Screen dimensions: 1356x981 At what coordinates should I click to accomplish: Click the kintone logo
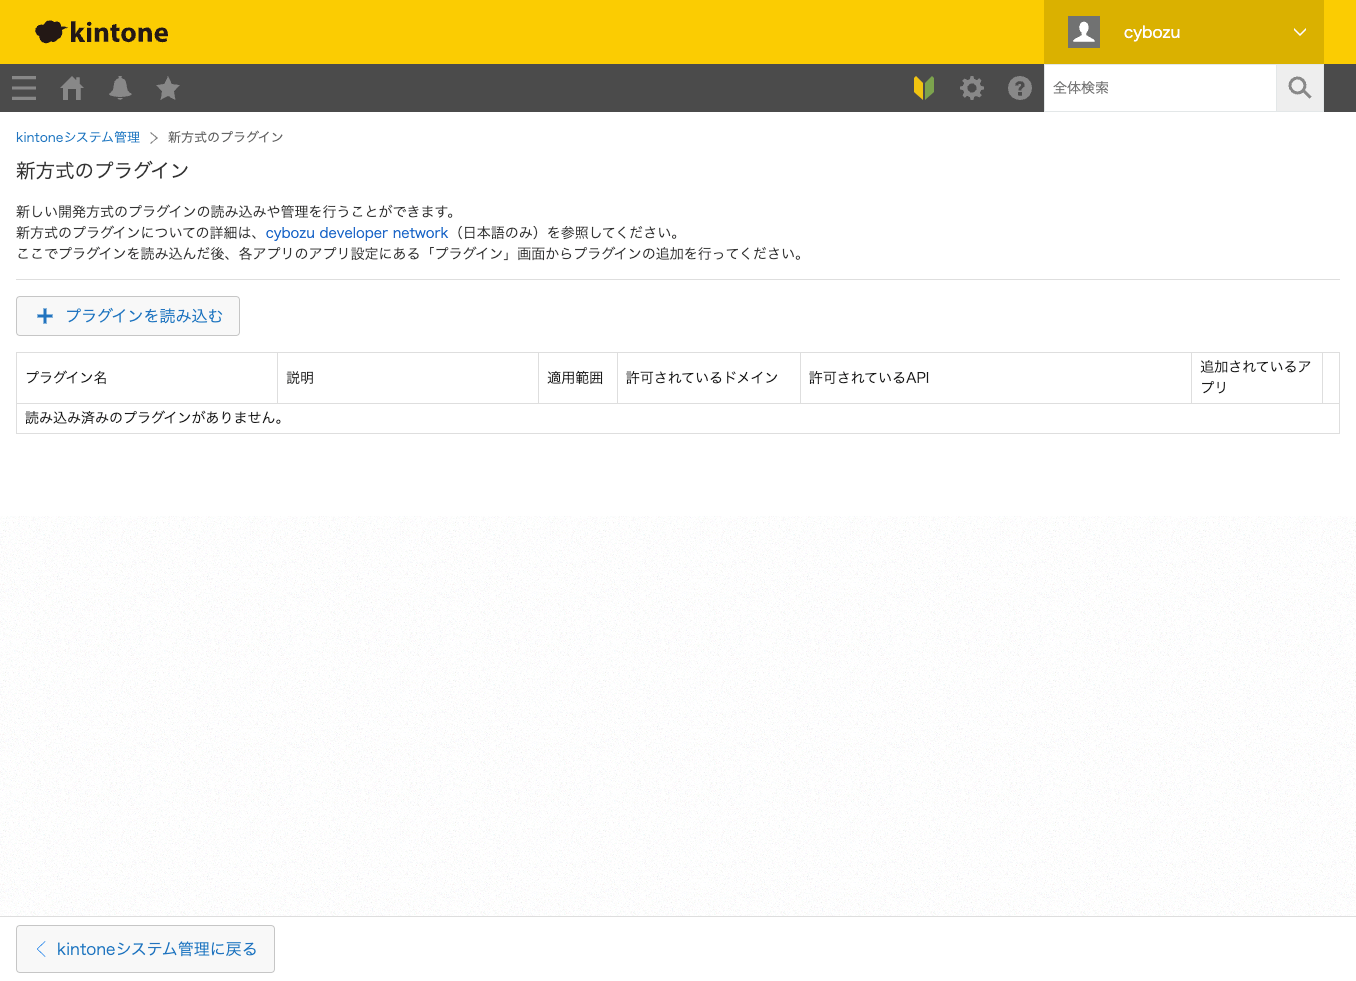102,32
